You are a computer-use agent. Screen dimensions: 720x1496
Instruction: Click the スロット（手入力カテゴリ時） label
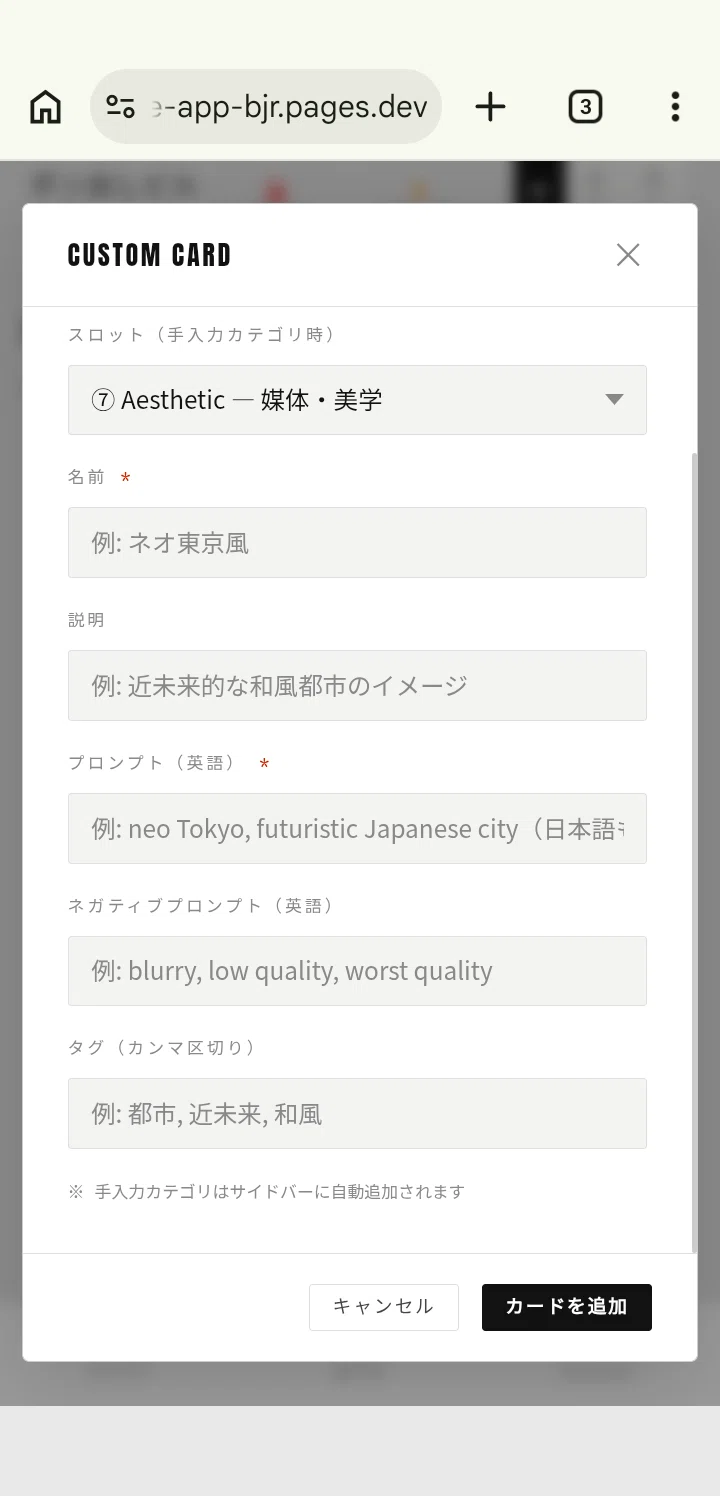coord(201,335)
